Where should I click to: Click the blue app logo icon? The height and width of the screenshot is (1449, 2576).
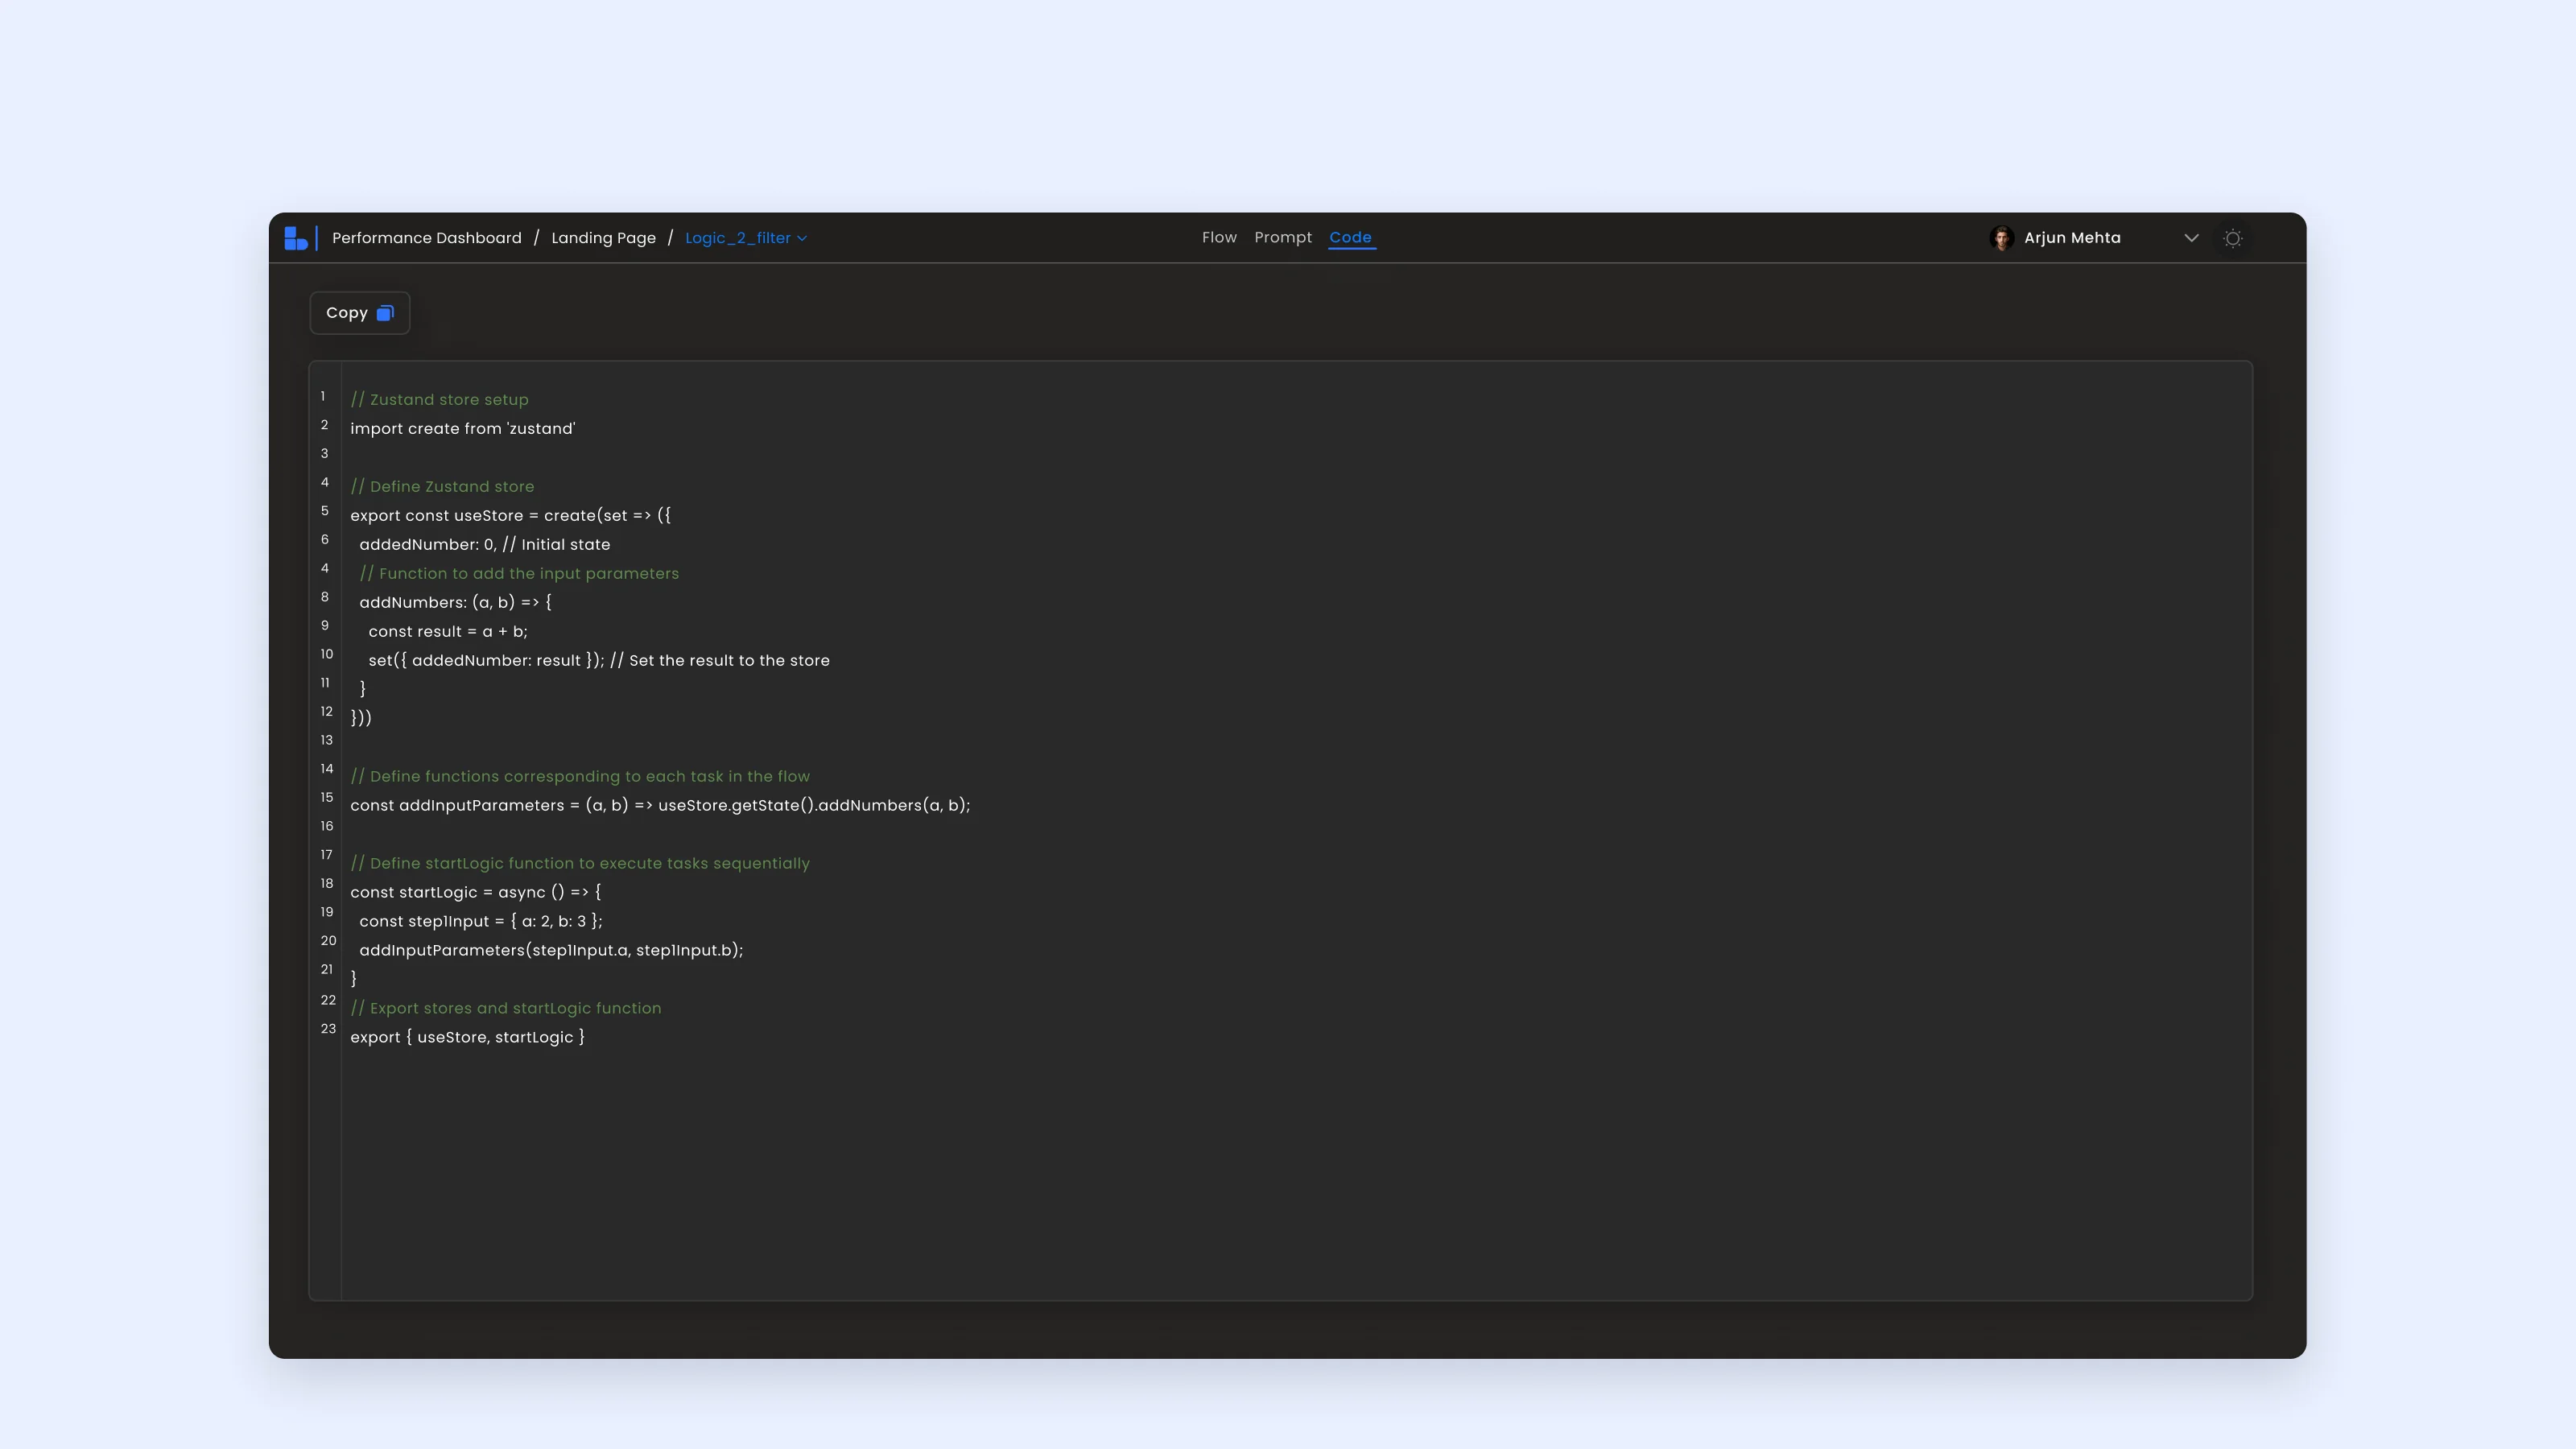point(296,238)
